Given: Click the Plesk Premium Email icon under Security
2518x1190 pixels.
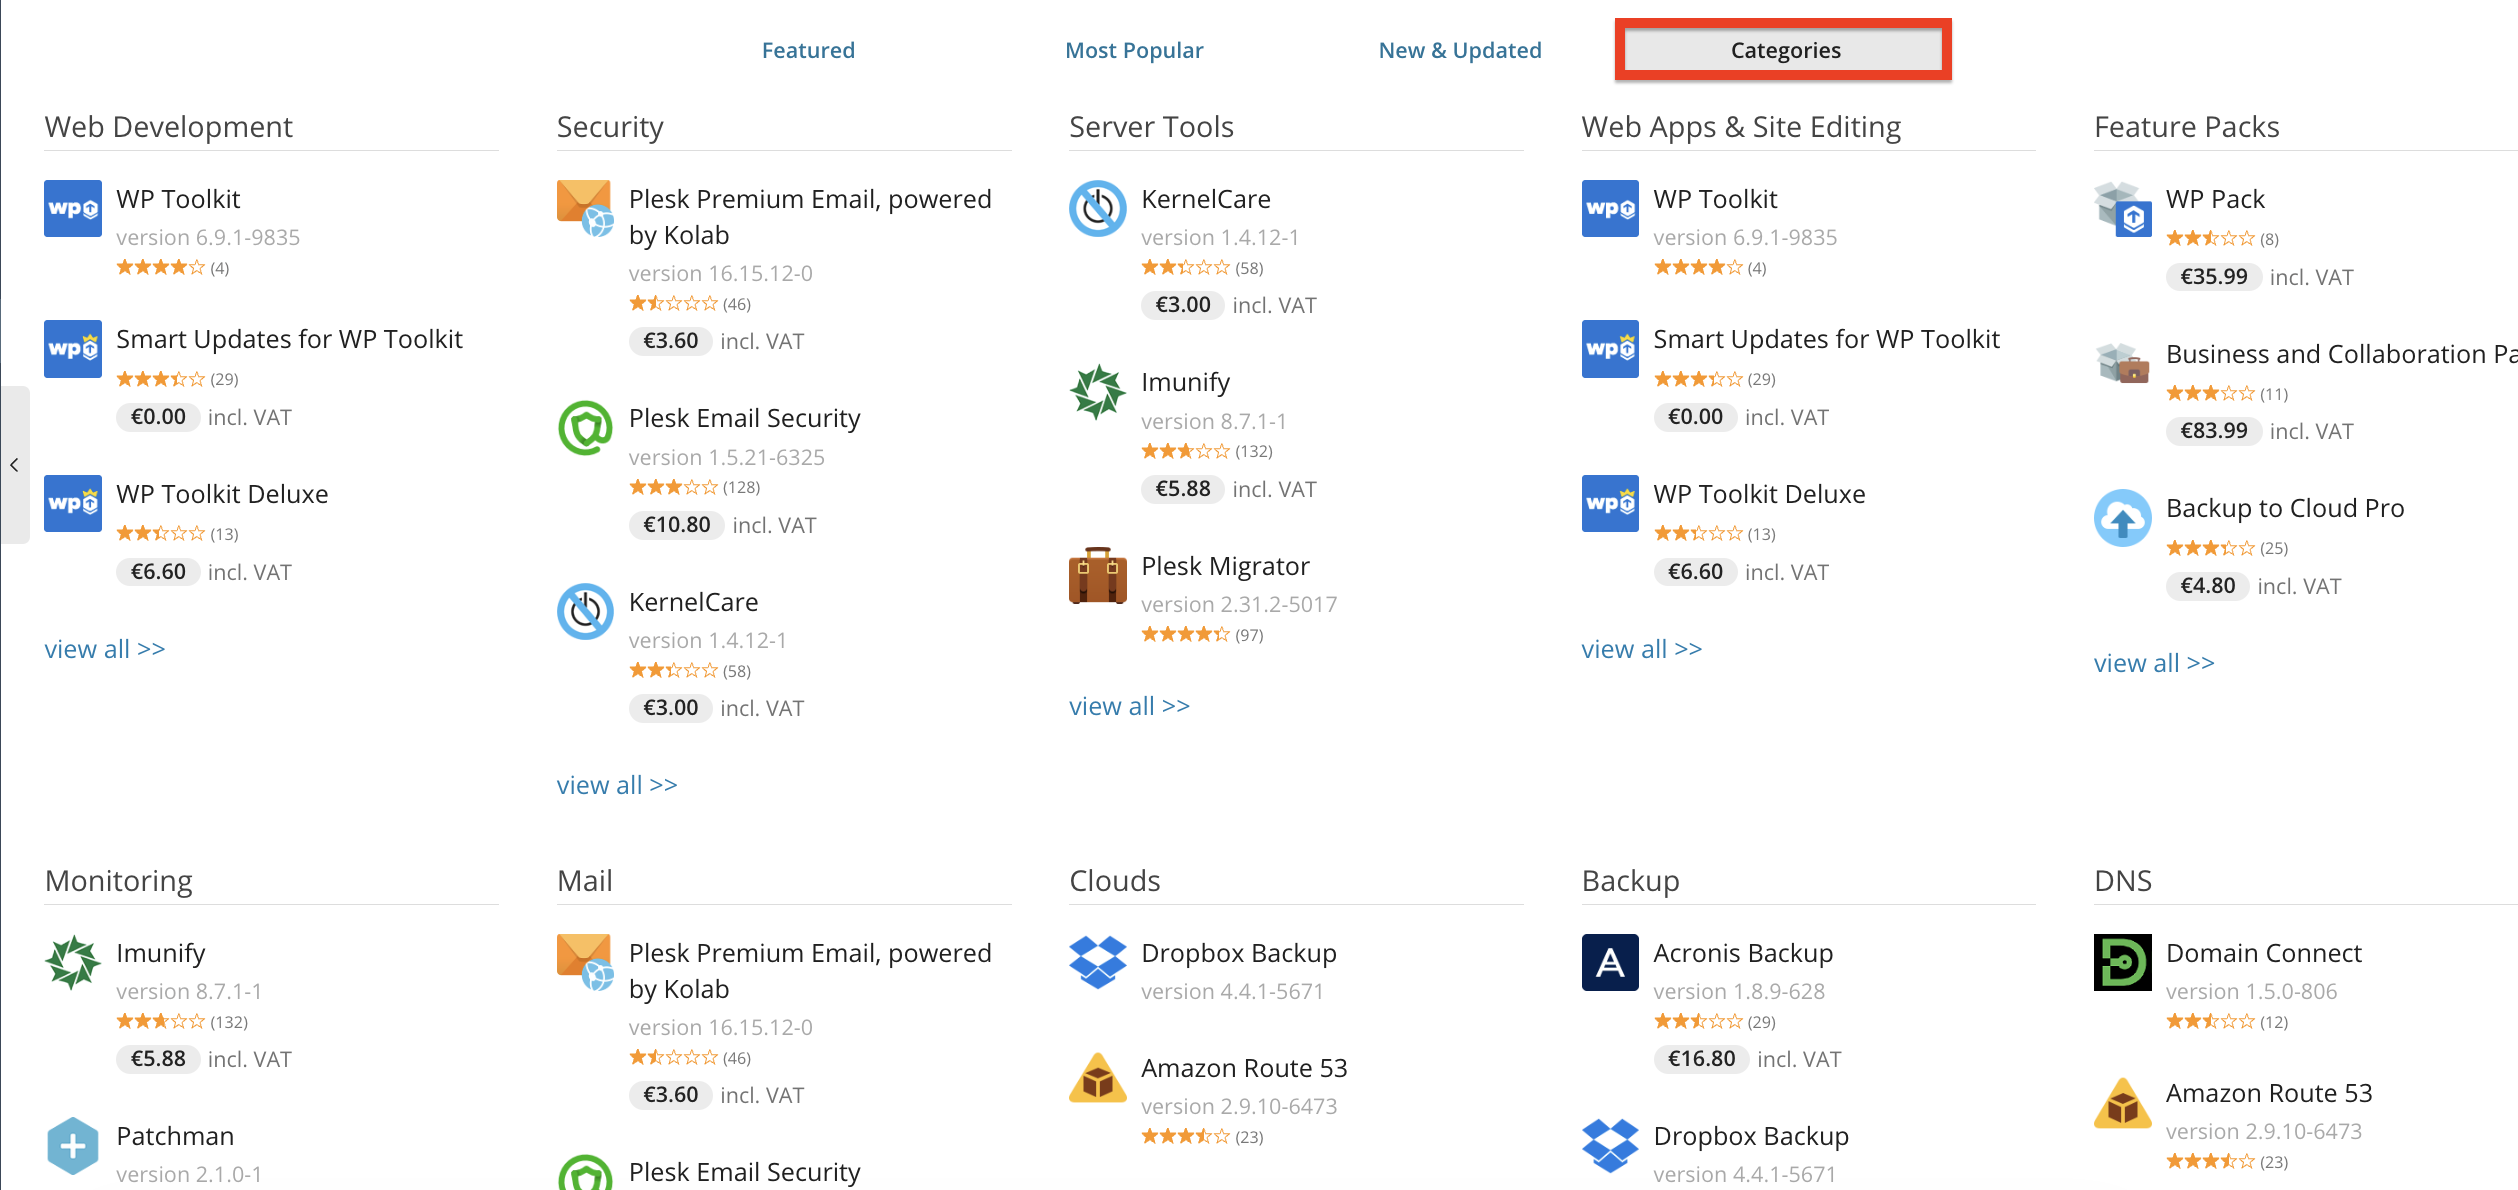Looking at the screenshot, I should tap(585, 208).
